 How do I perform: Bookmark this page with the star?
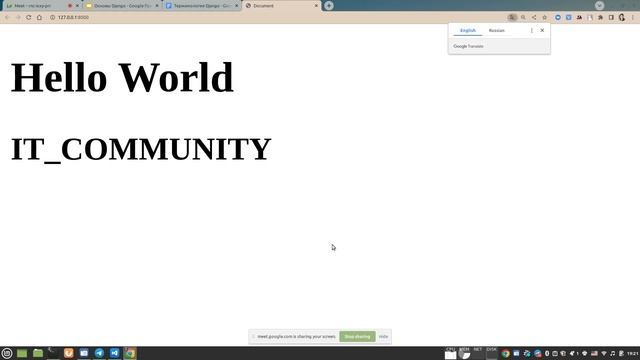544,18
